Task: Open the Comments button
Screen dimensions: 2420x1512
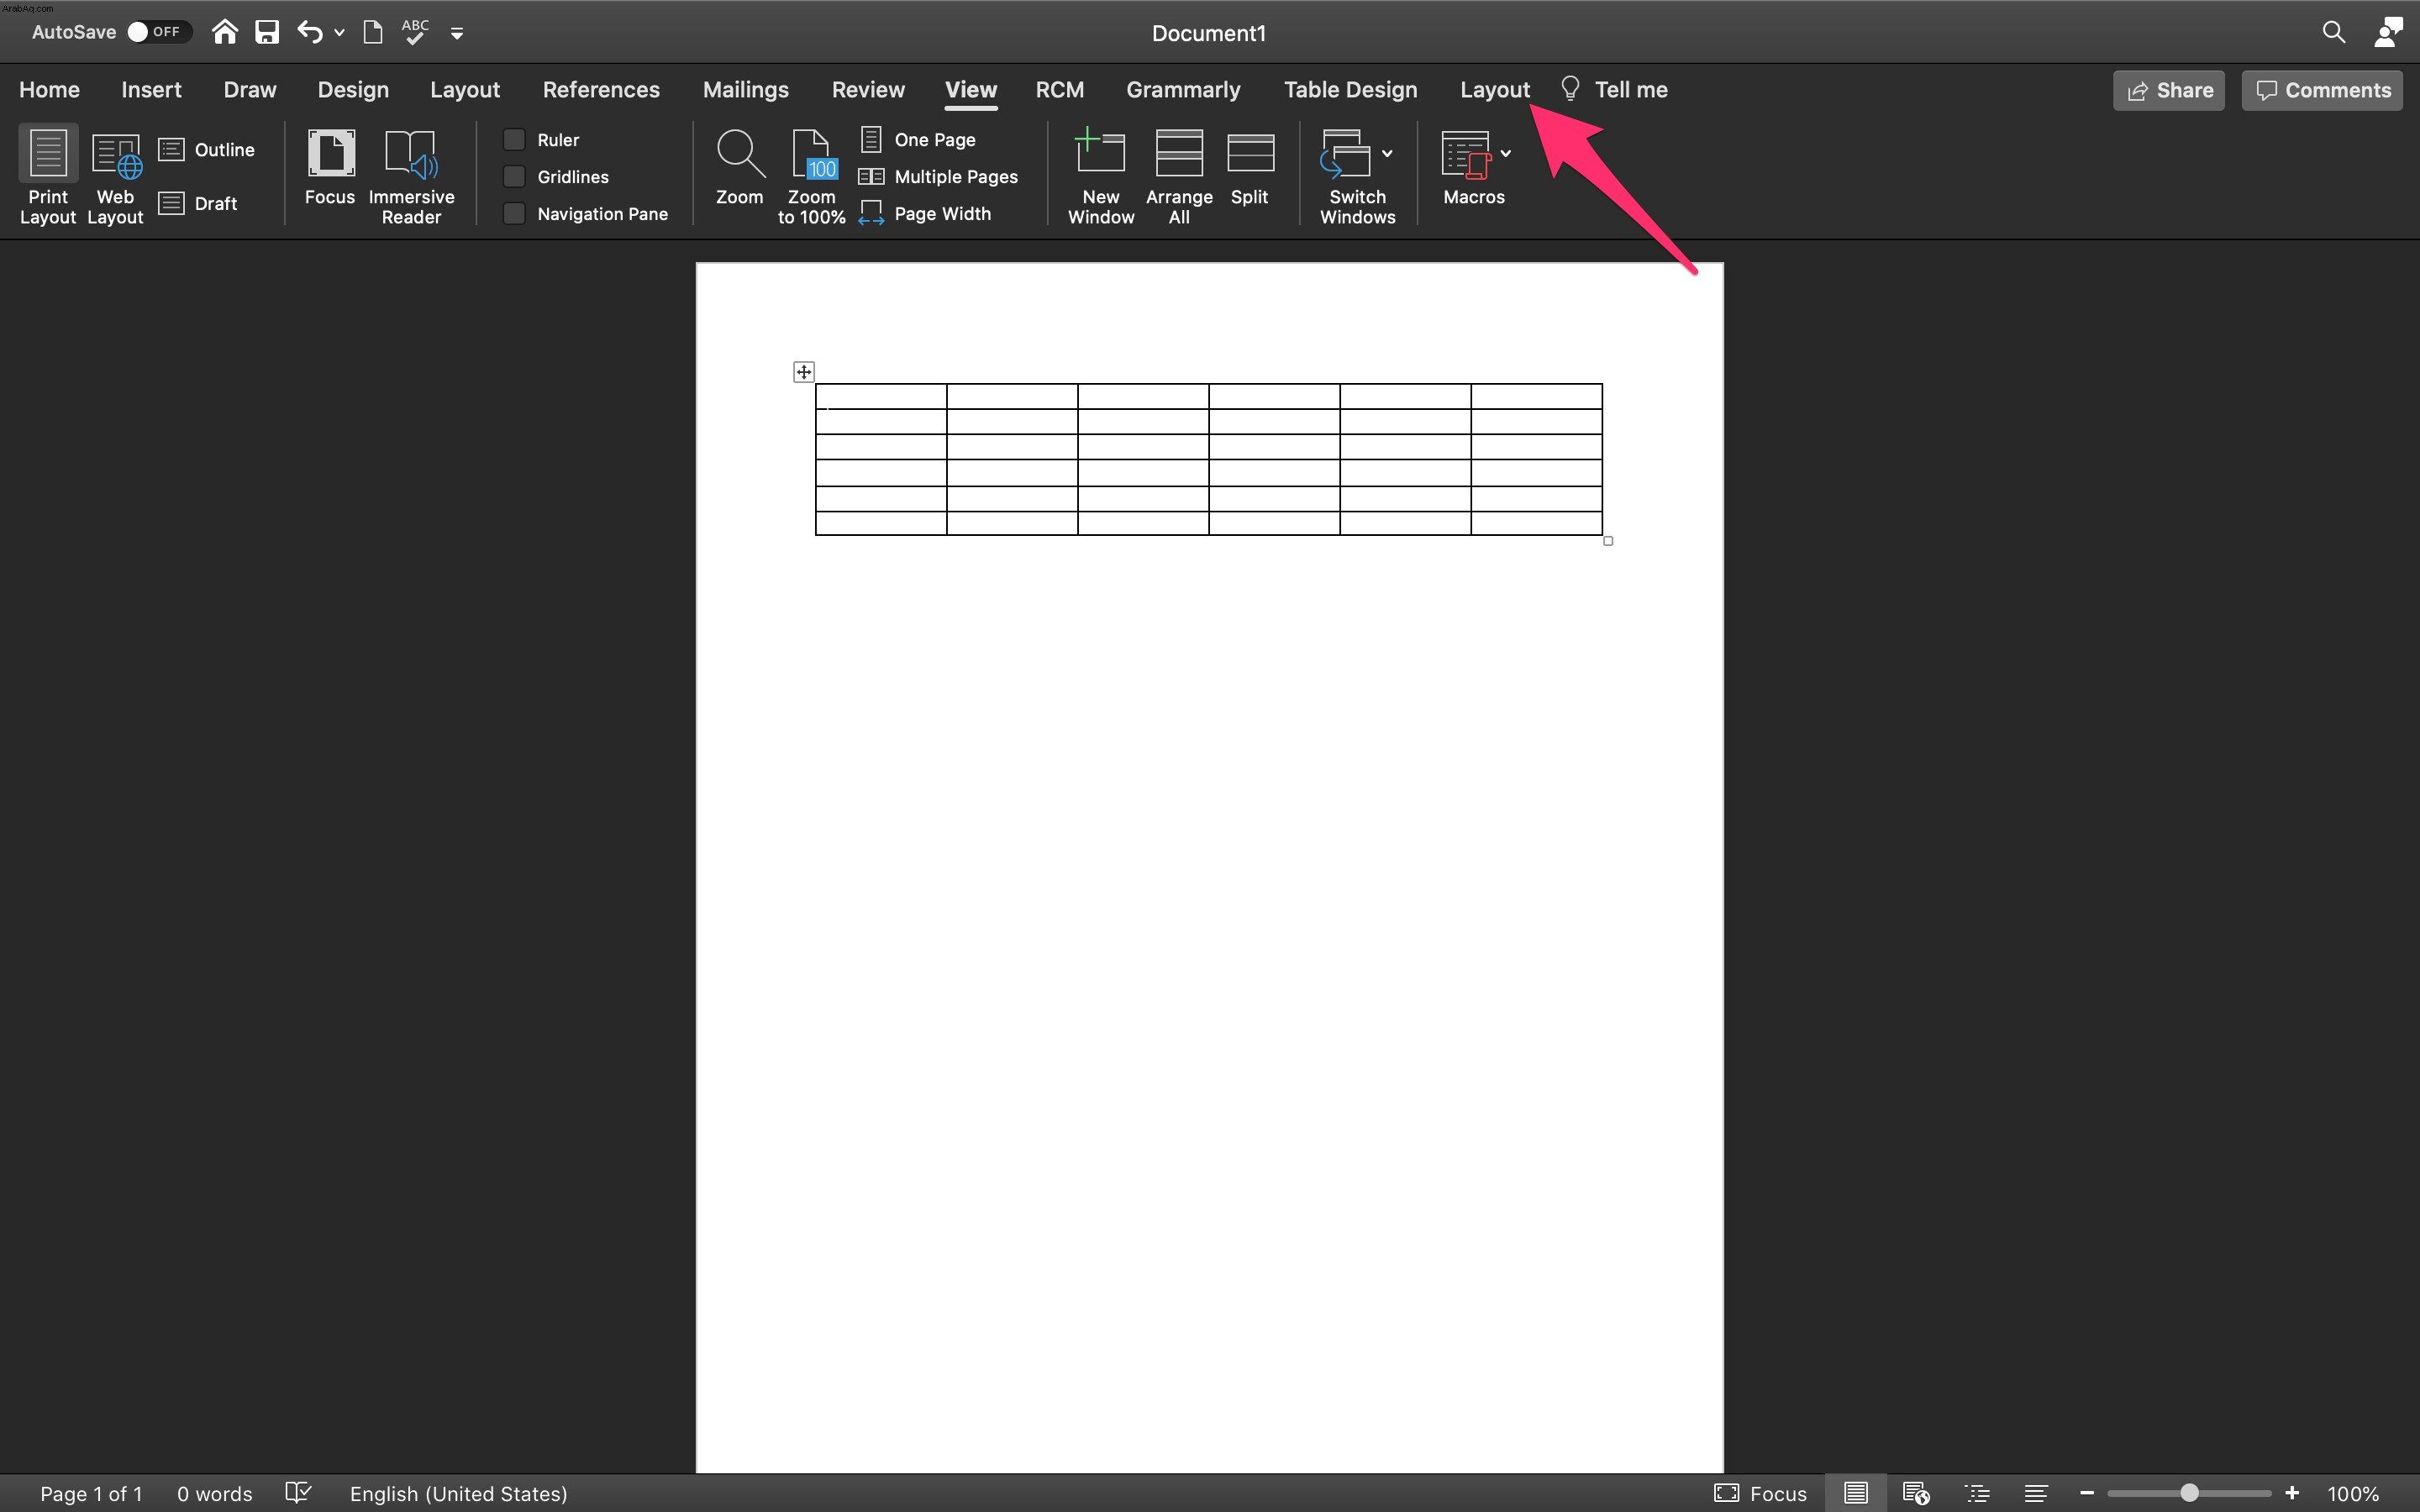Action: [x=2322, y=90]
